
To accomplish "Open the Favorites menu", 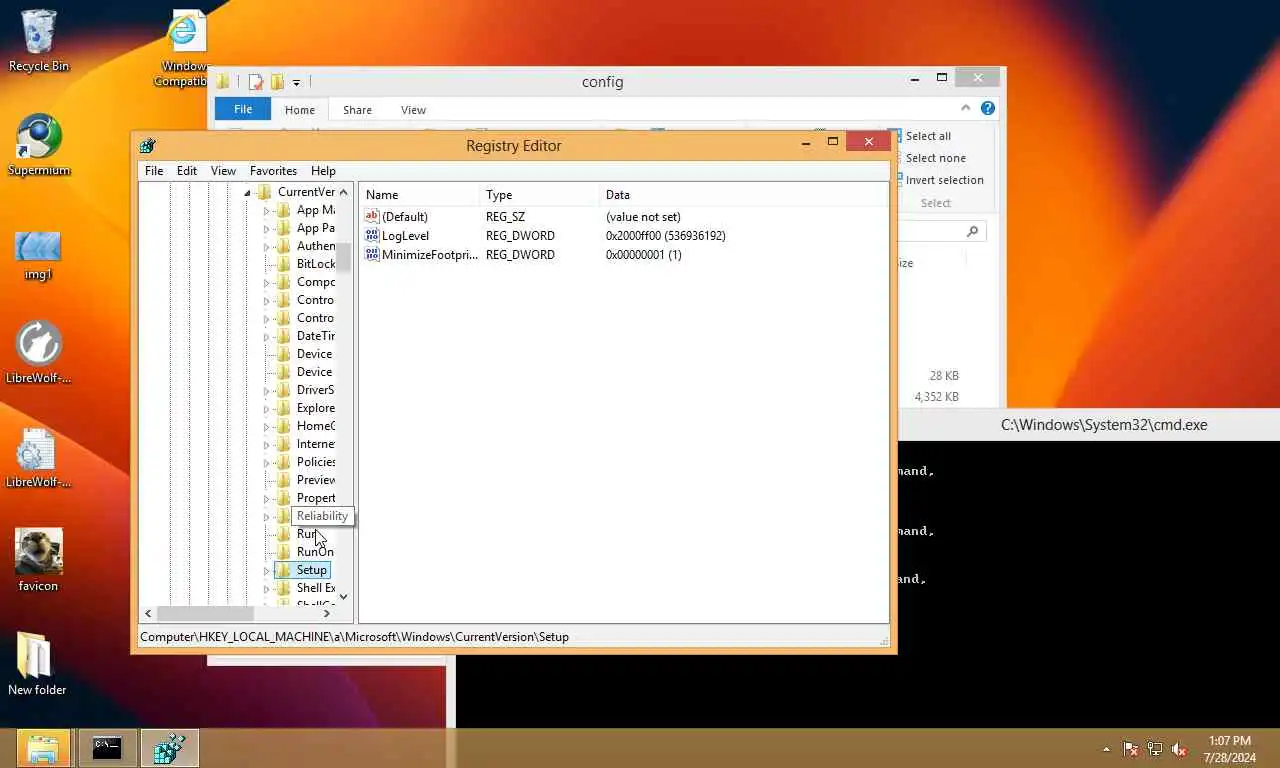I will pos(273,171).
